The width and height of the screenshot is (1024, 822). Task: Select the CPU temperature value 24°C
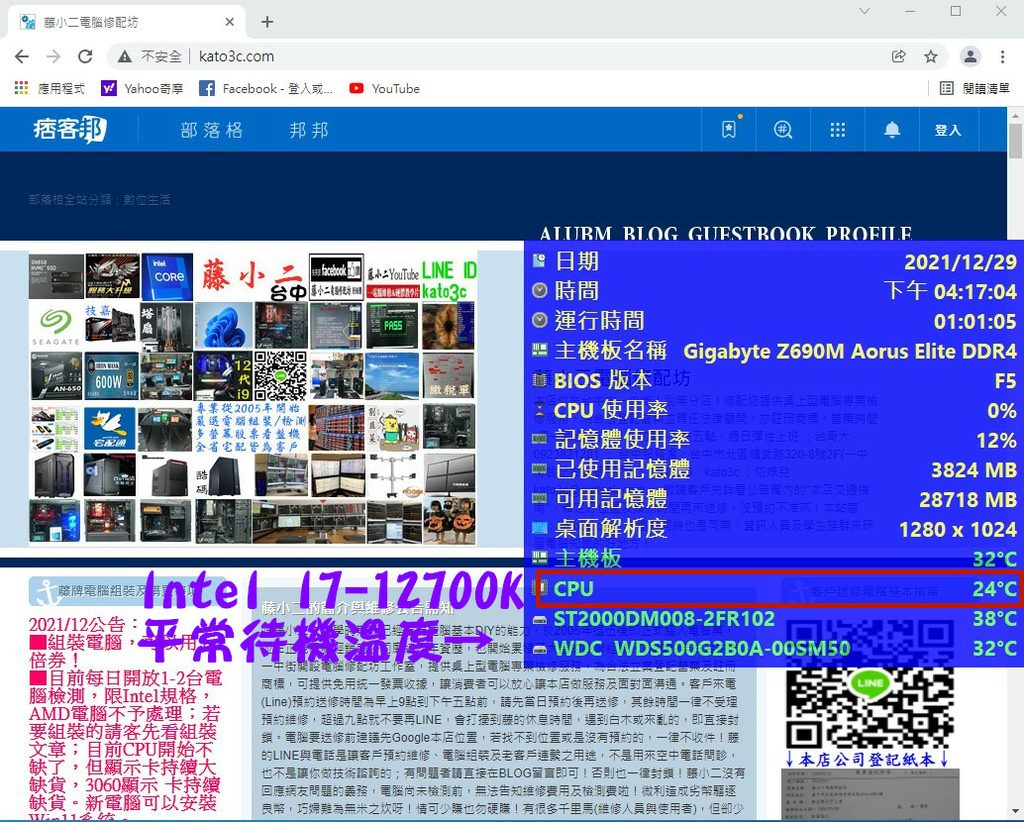(995, 589)
